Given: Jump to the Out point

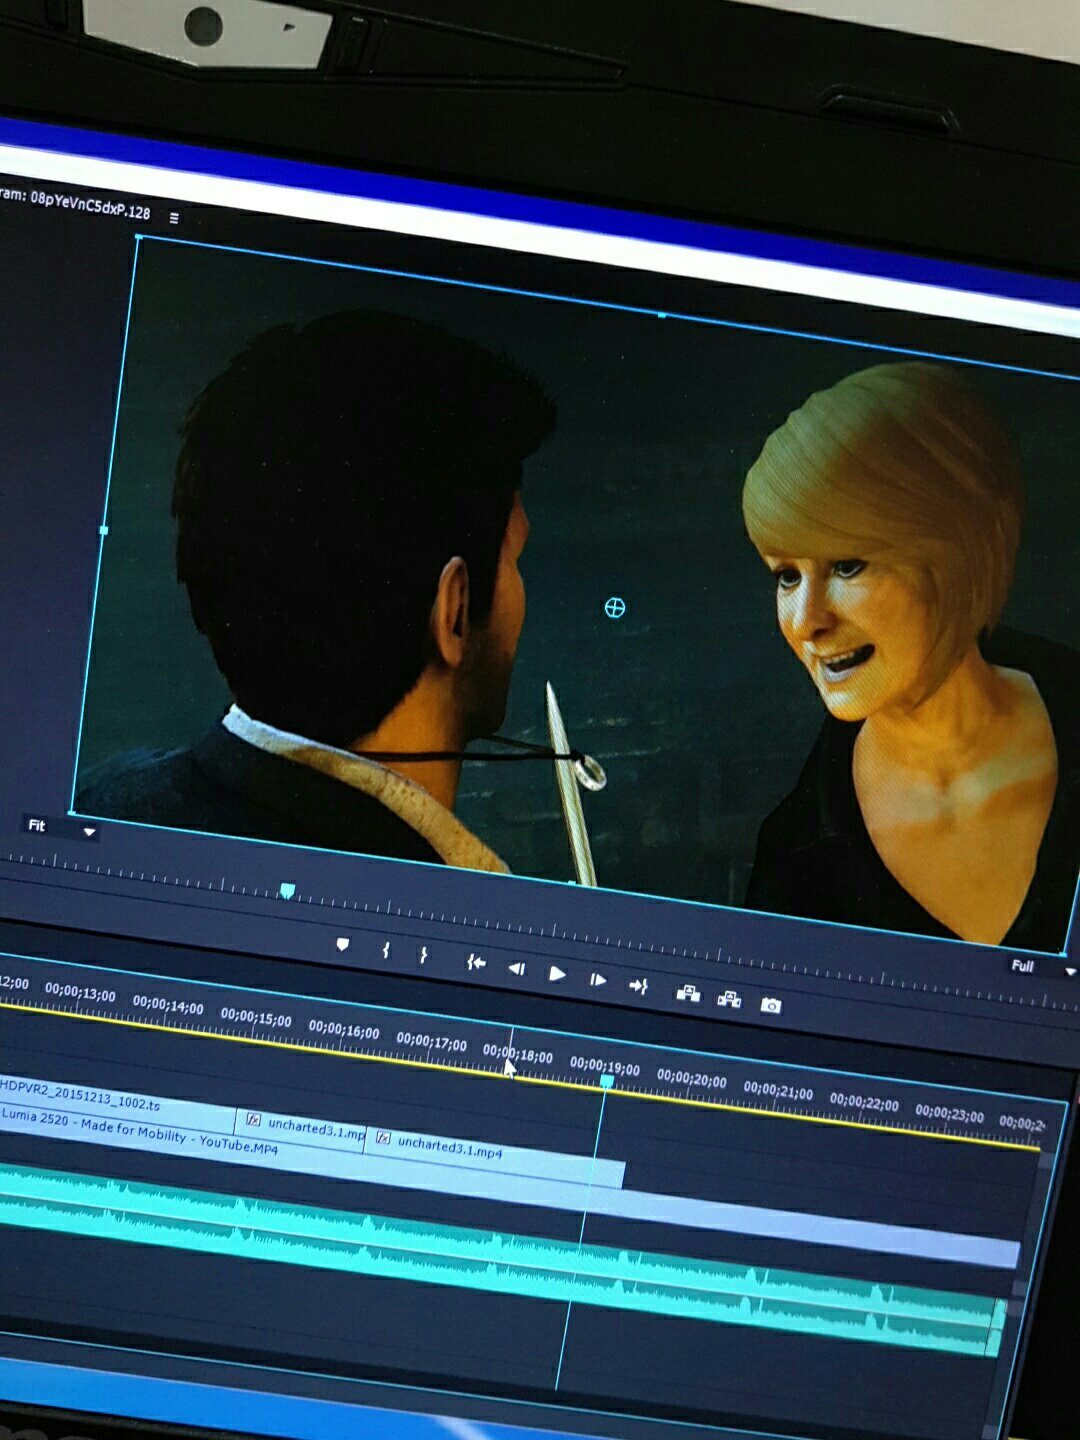Looking at the screenshot, I should tap(638, 986).
